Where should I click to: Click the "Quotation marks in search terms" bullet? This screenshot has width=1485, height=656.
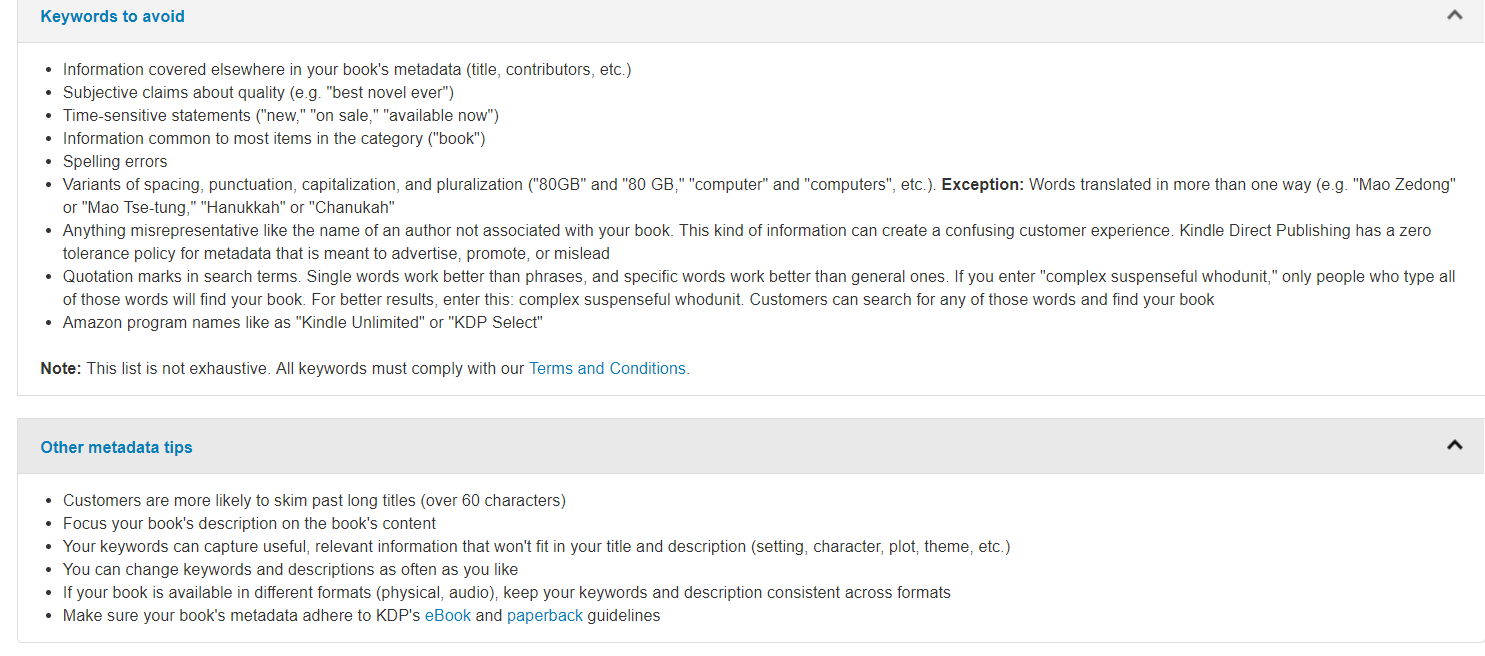pyautogui.click(x=300, y=277)
